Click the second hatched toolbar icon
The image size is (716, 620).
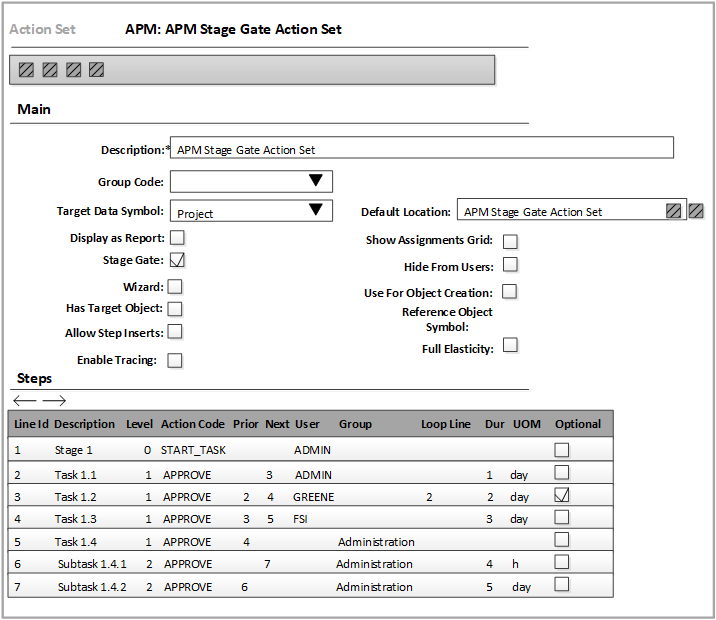(50, 70)
